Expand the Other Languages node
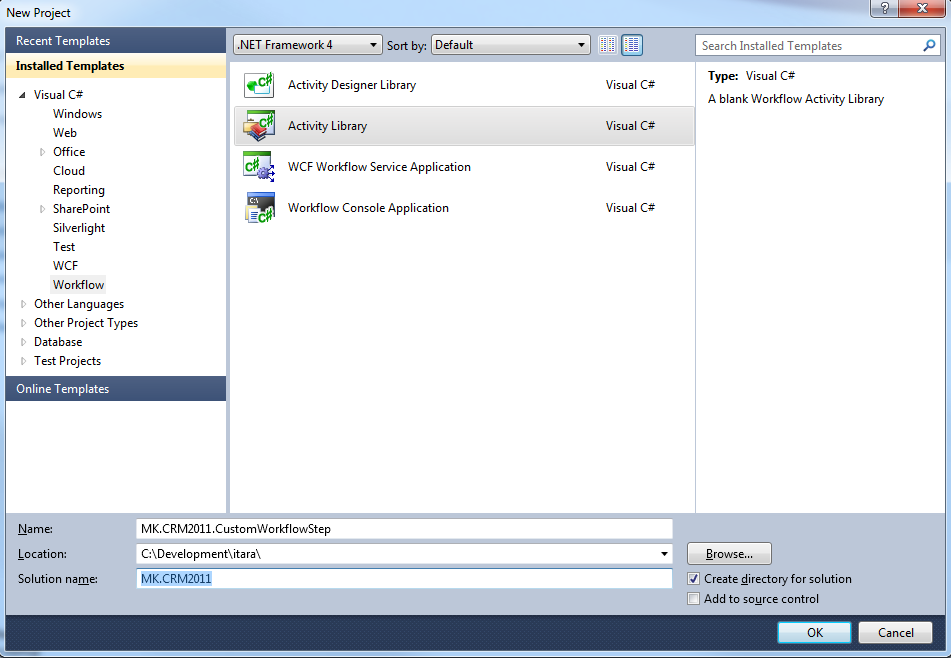This screenshot has width=951, height=658. (x=23, y=304)
